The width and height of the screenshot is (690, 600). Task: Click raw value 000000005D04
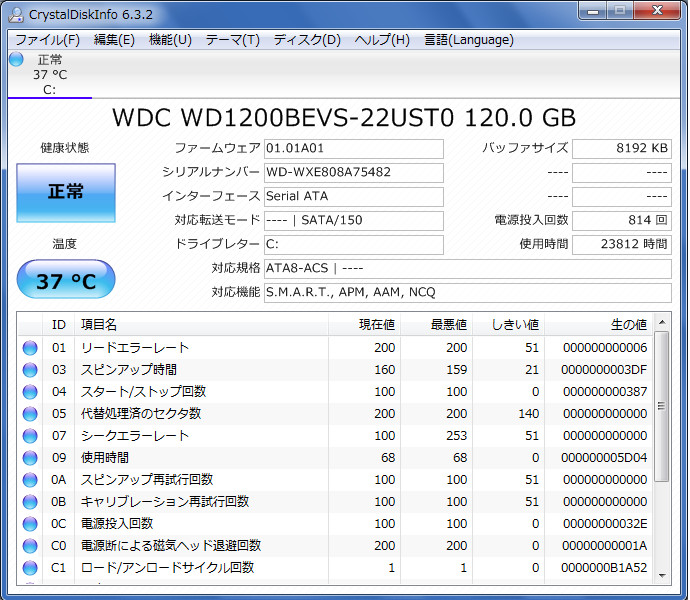[x=604, y=458]
